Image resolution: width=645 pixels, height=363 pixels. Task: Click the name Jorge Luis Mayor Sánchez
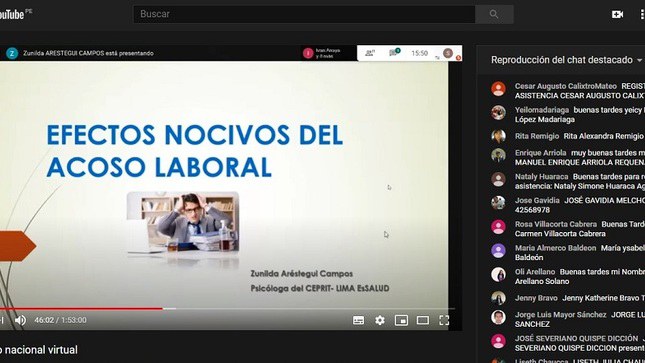(x=560, y=315)
